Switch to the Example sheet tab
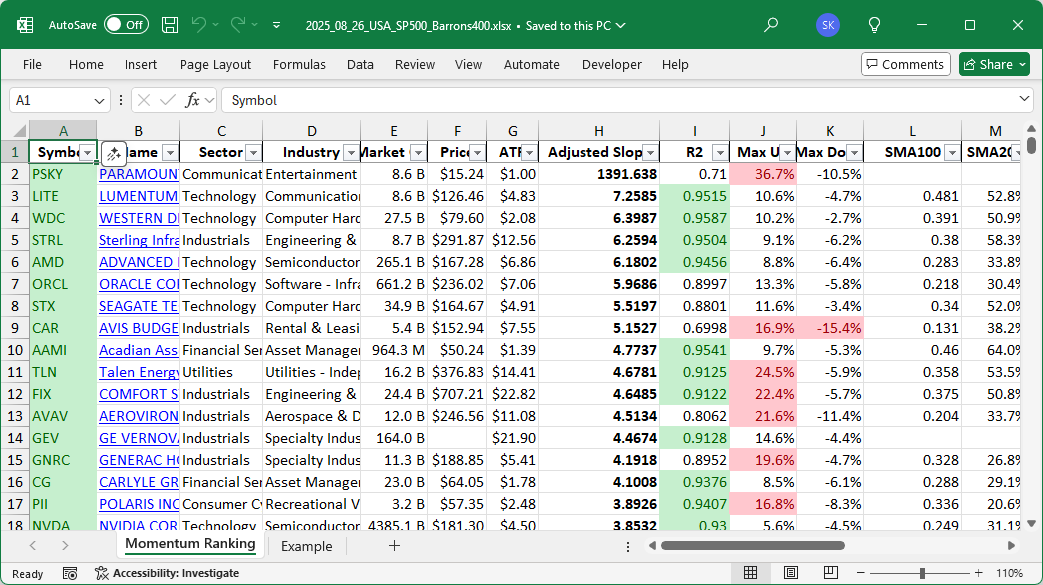This screenshot has height=585, width=1043. (306, 546)
